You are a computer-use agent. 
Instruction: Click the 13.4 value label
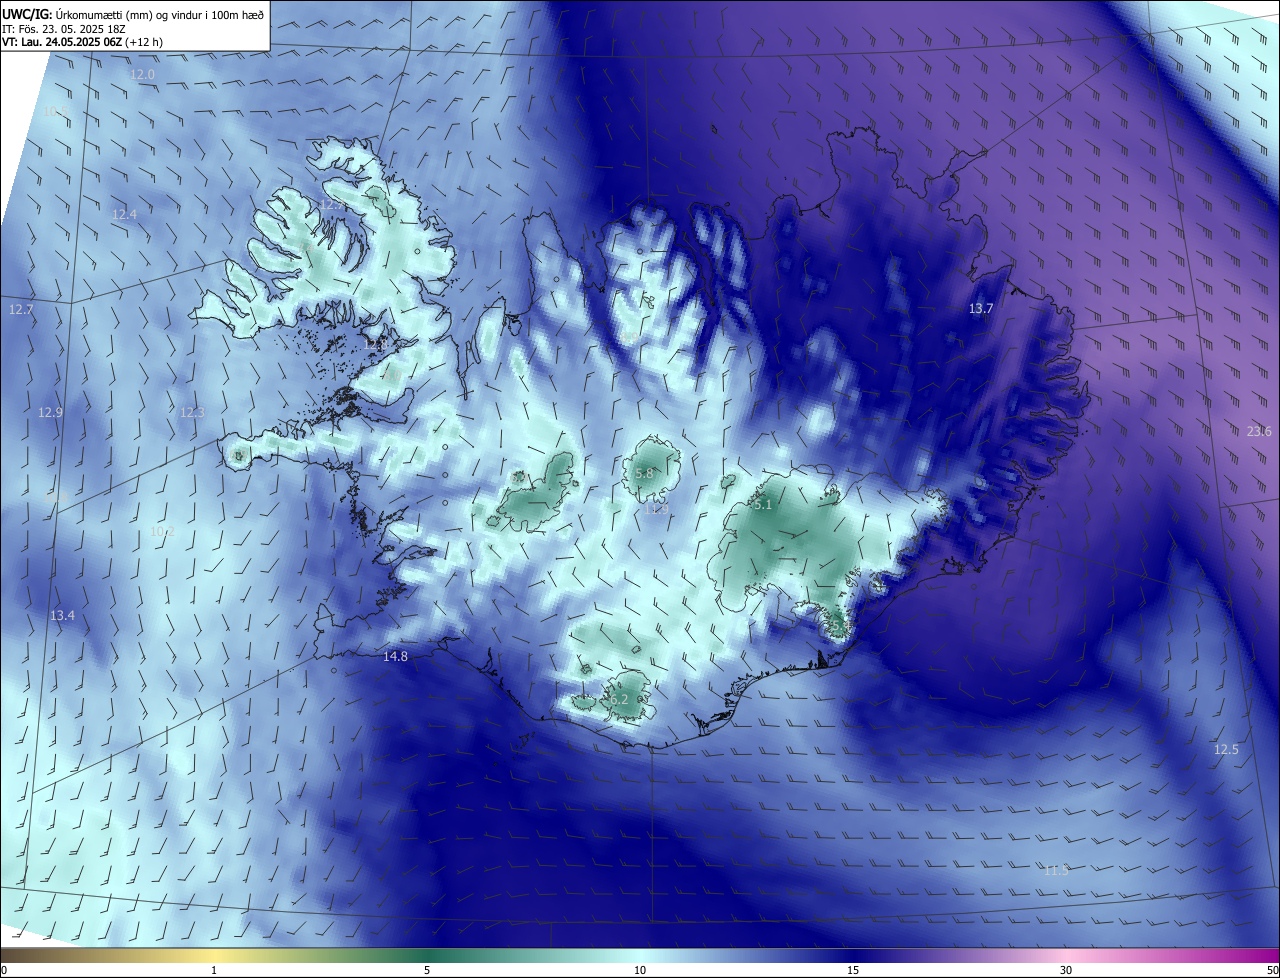pyautogui.click(x=62, y=615)
